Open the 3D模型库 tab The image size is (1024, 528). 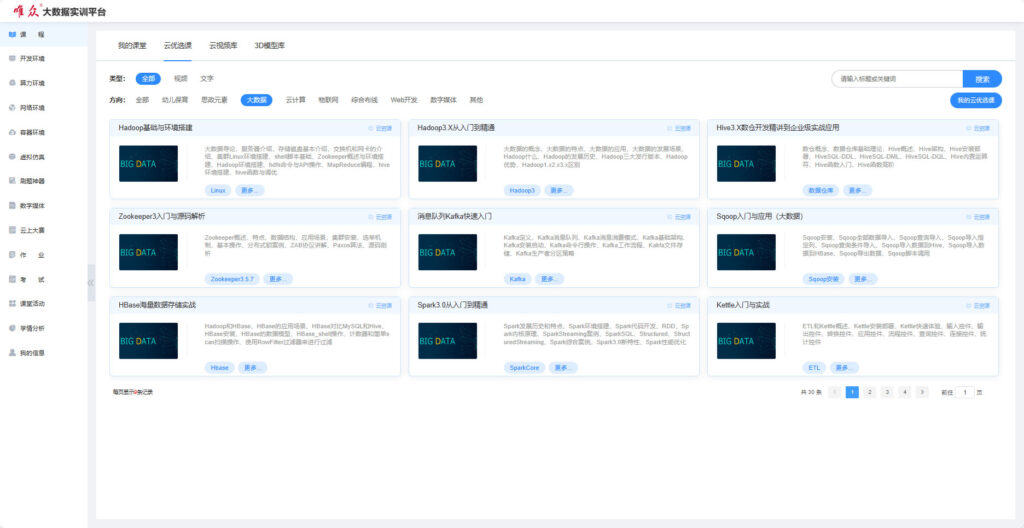[270, 46]
